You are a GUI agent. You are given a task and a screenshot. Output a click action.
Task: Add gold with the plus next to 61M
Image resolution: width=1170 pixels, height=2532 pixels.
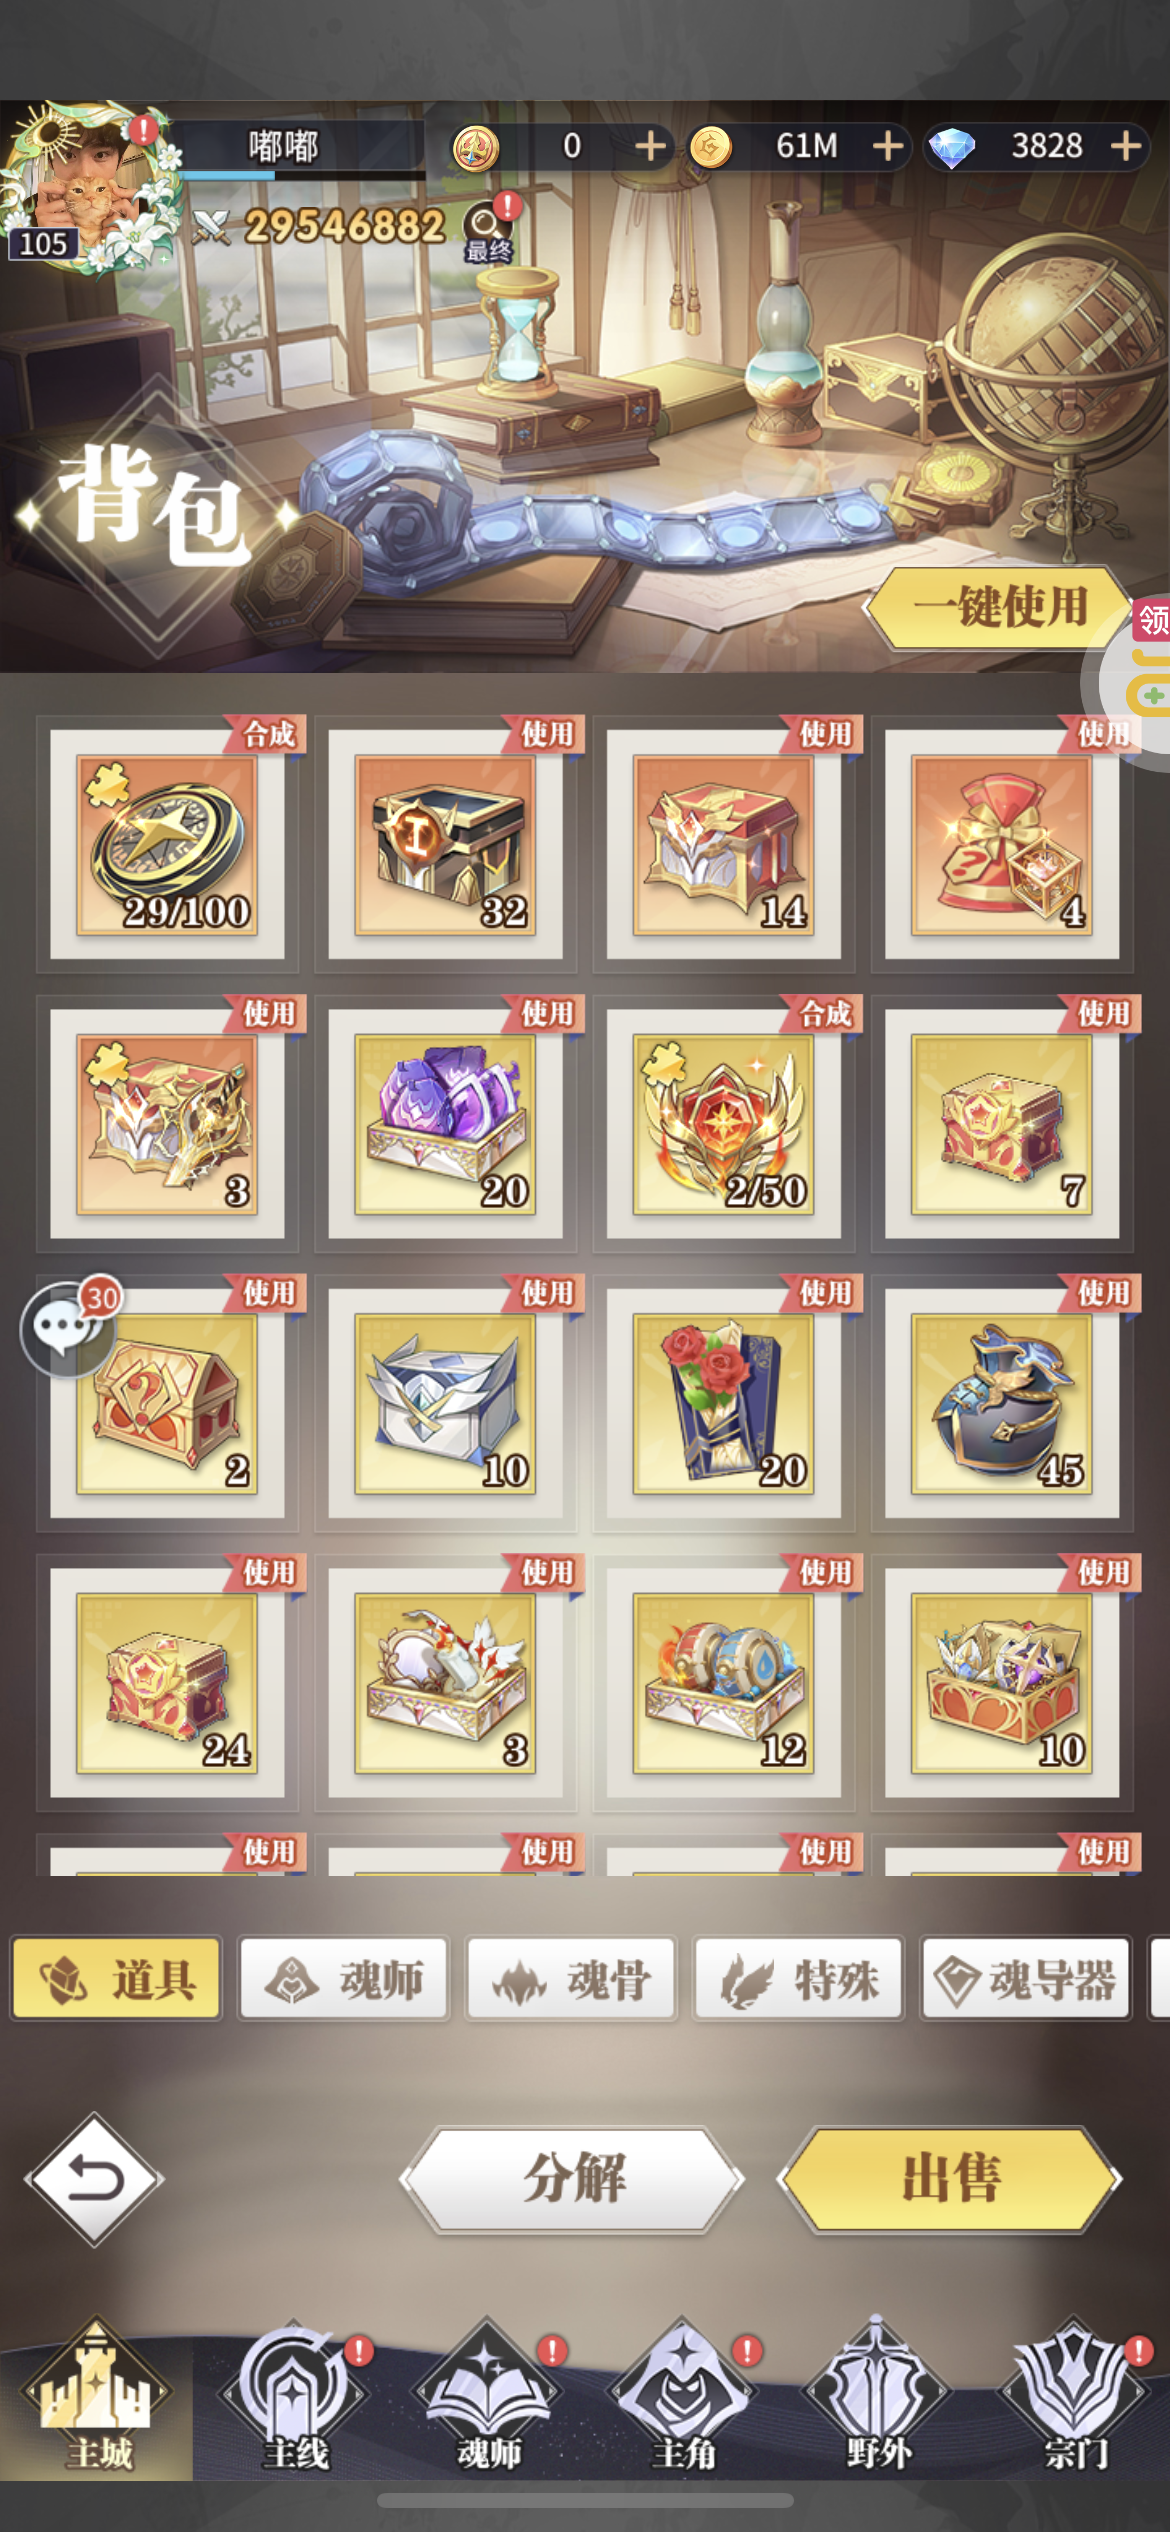887,146
